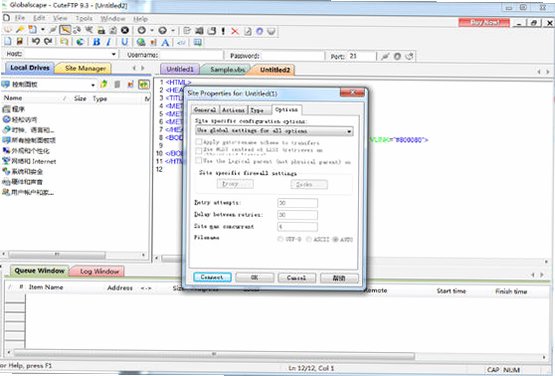This screenshot has height=376, width=555.
Task: Click the Retry attempts input field
Action: tap(297, 203)
